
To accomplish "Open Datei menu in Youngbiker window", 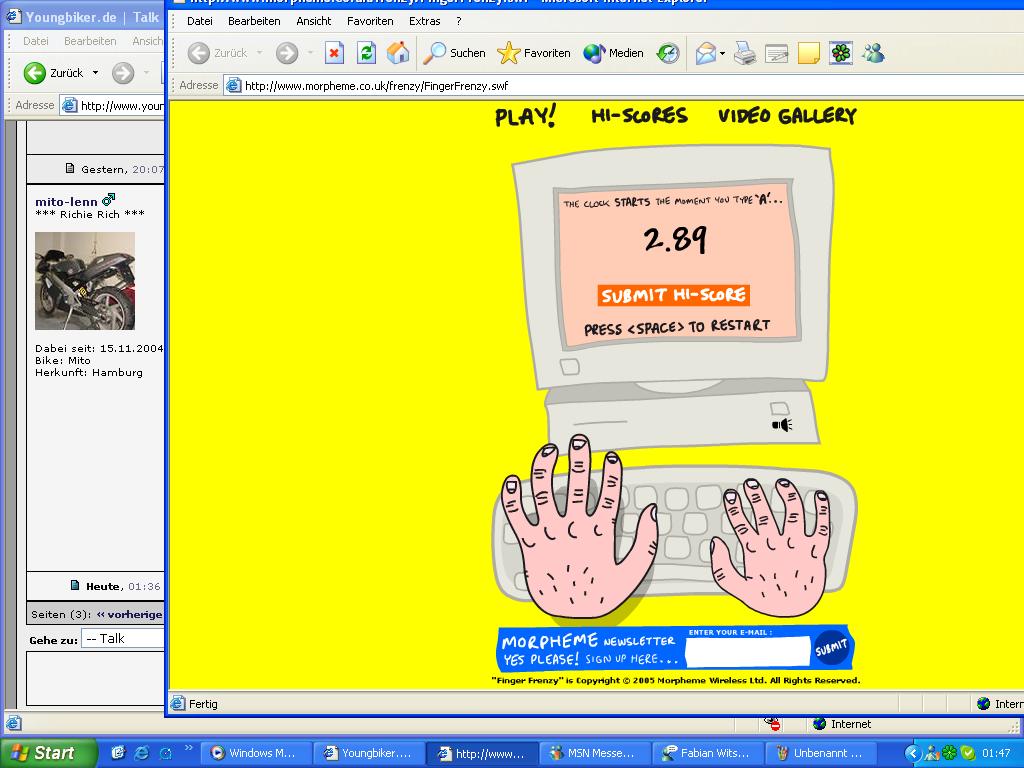I will click(x=36, y=40).
